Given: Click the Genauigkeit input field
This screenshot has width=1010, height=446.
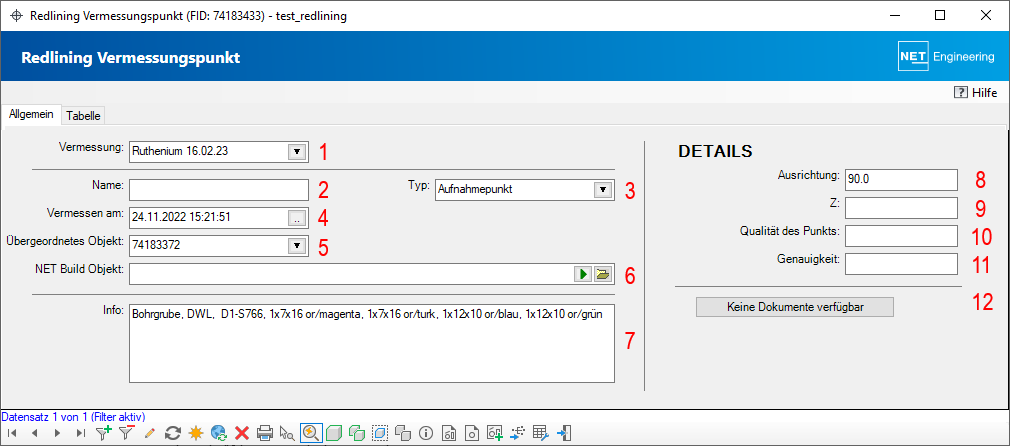Looking at the screenshot, I should [x=902, y=264].
